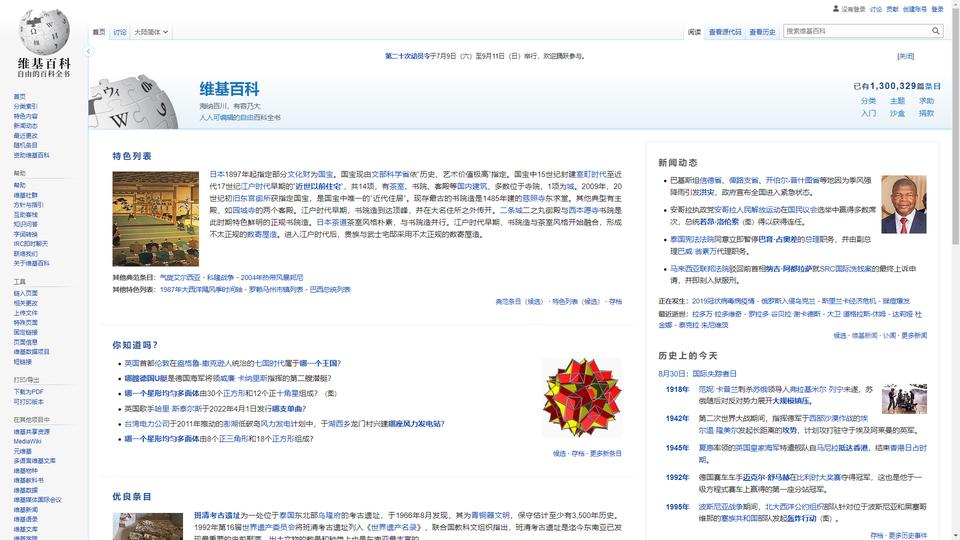Click 联络我们 in the sidebar
Image resolution: width=960 pixels, height=540 pixels.
25,253
